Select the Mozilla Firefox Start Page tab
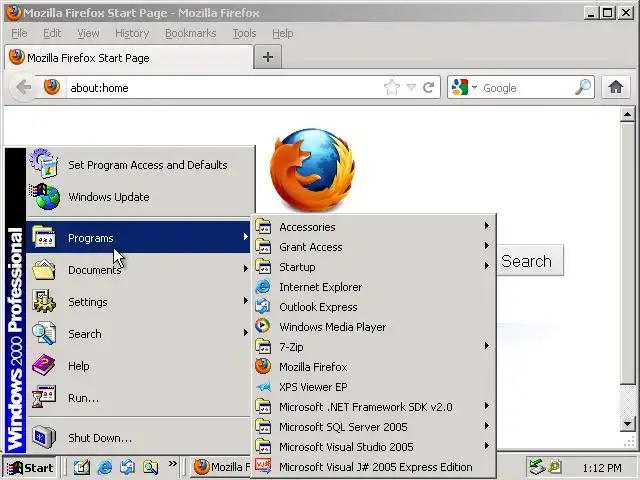Image resolution: width=640 pixels, height=480 pixels. (x=129, y=58)
